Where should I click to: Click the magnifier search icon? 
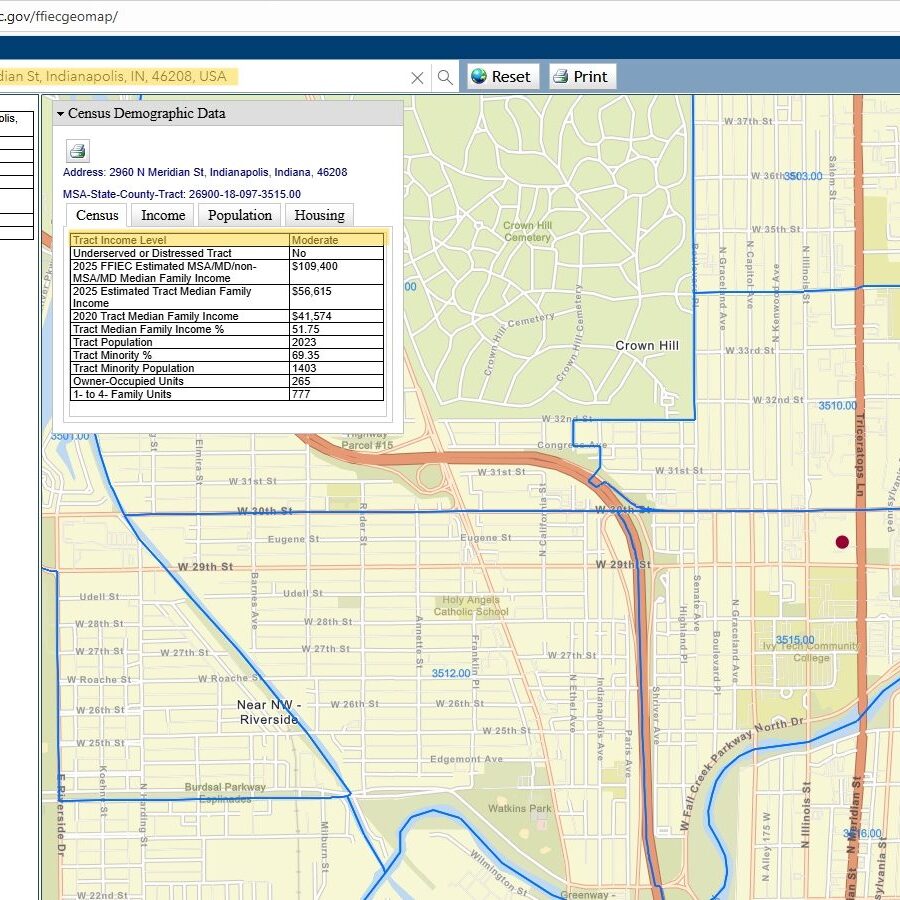[x=445, y=77]
